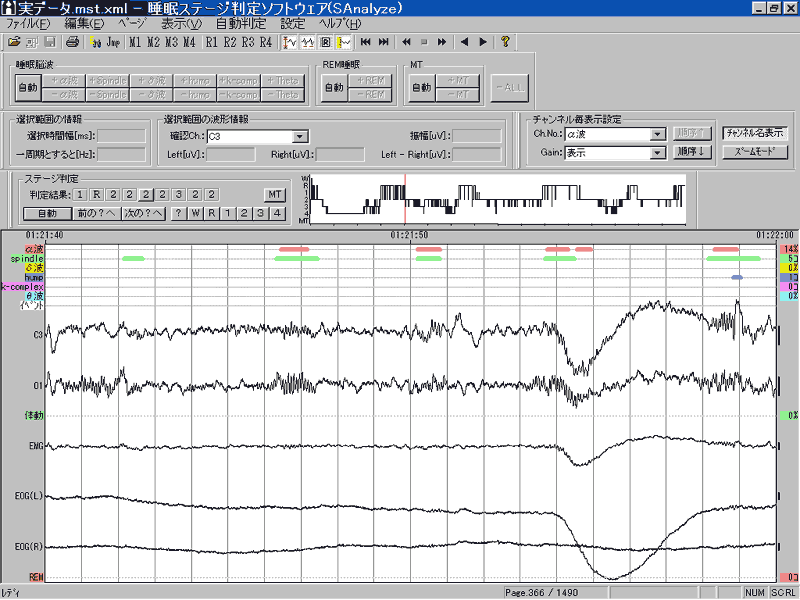Click the stop square icon

(424, 42)
